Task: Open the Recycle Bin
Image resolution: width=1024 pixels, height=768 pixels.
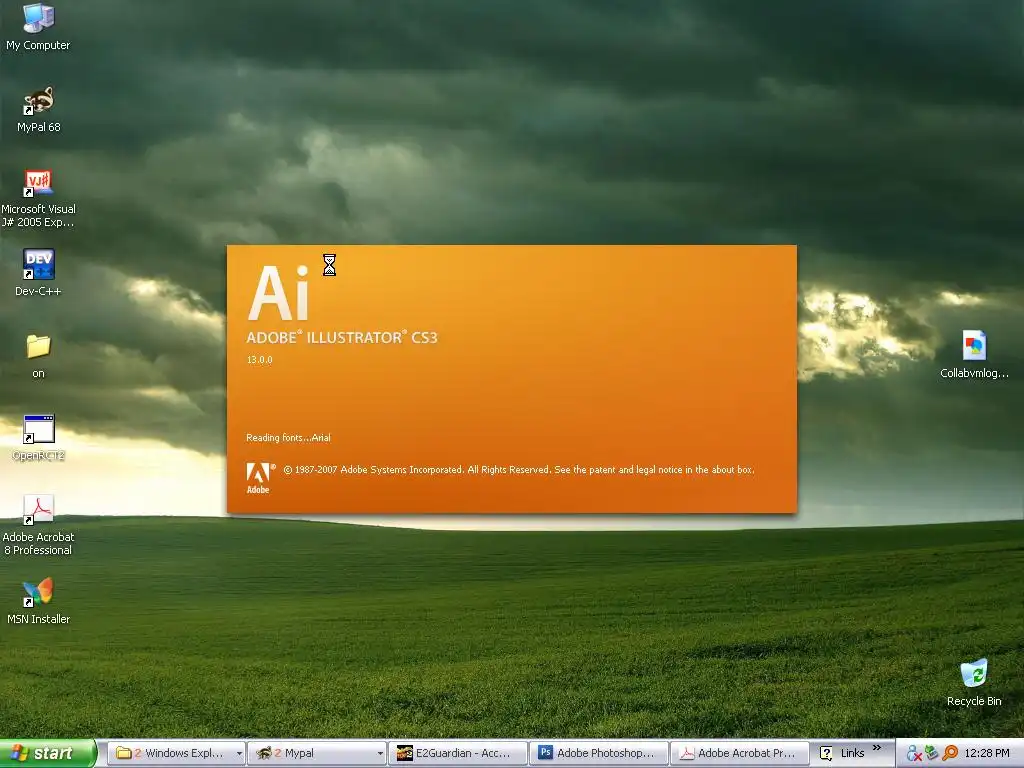Action: 974,683
